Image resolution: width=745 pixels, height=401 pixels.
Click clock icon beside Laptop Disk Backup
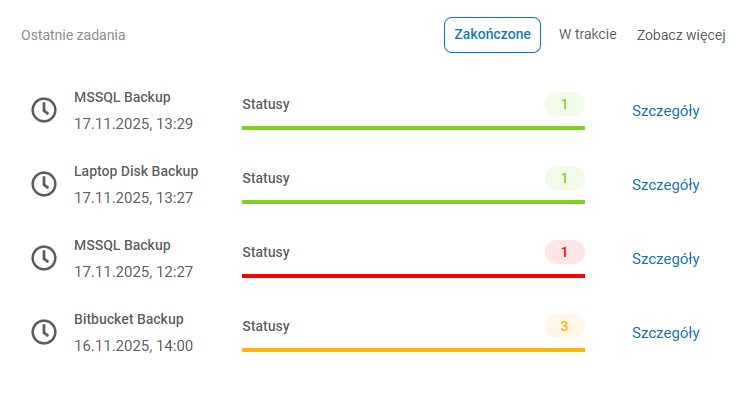[x=44, y=184]
